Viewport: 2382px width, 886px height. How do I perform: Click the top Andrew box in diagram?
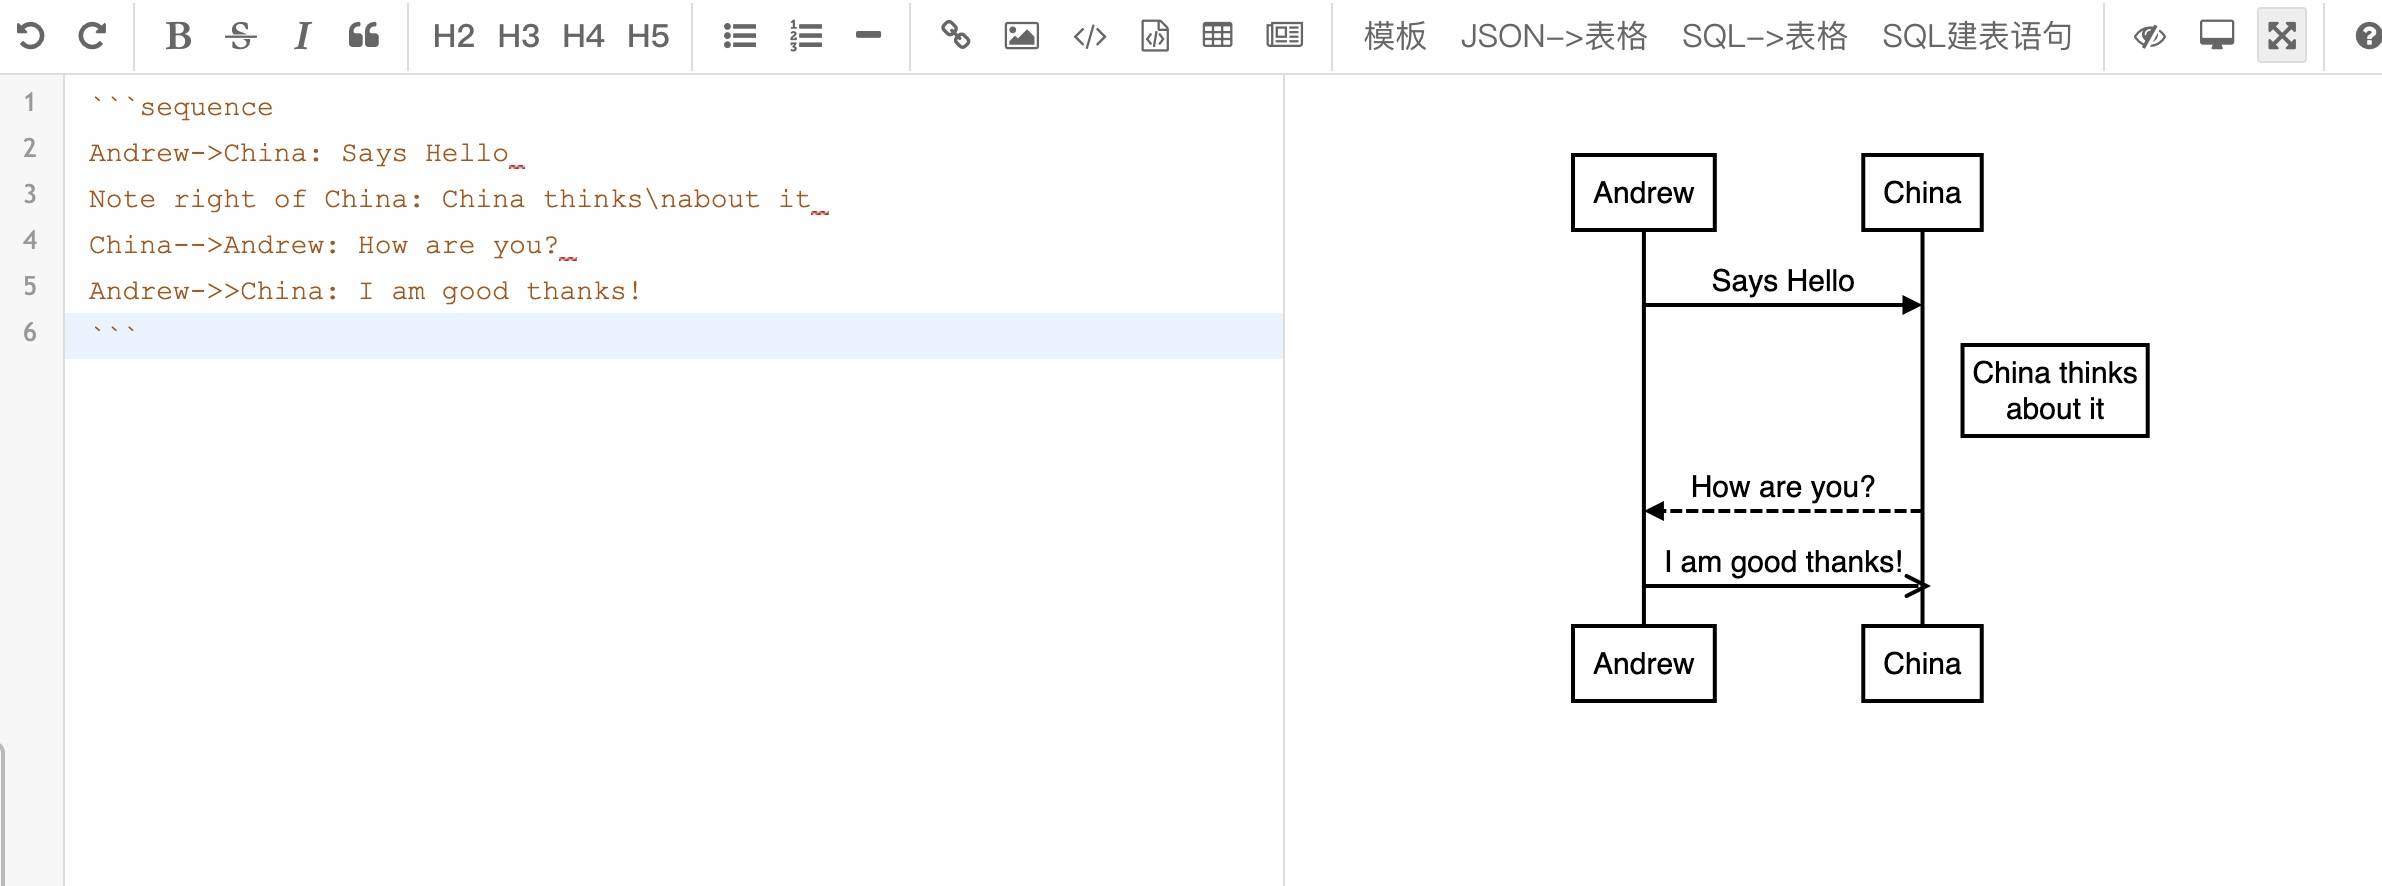point(1643,192)
